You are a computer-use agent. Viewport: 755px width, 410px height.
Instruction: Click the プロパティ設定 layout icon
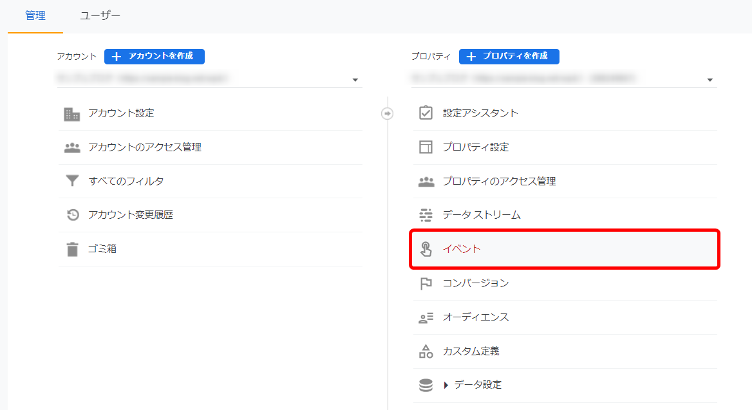click(x=426, y=147)
